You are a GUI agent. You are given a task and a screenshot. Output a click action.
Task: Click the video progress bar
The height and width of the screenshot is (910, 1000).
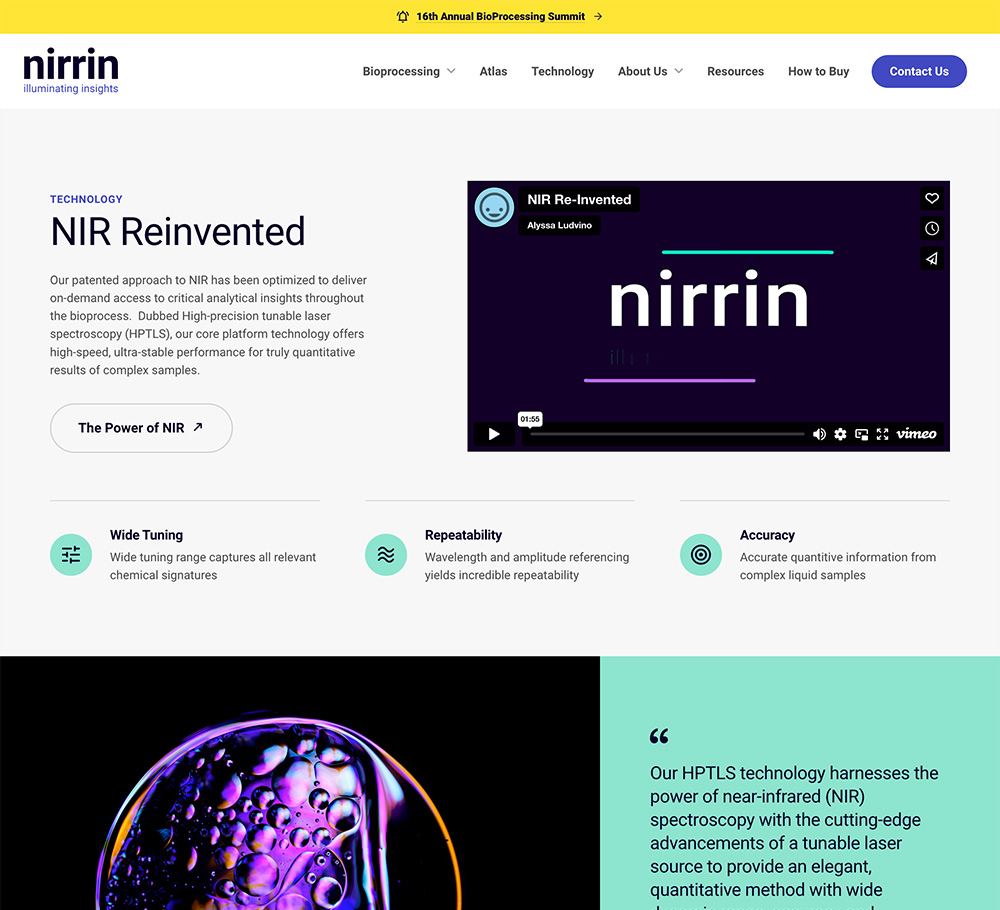pos(666,434)
